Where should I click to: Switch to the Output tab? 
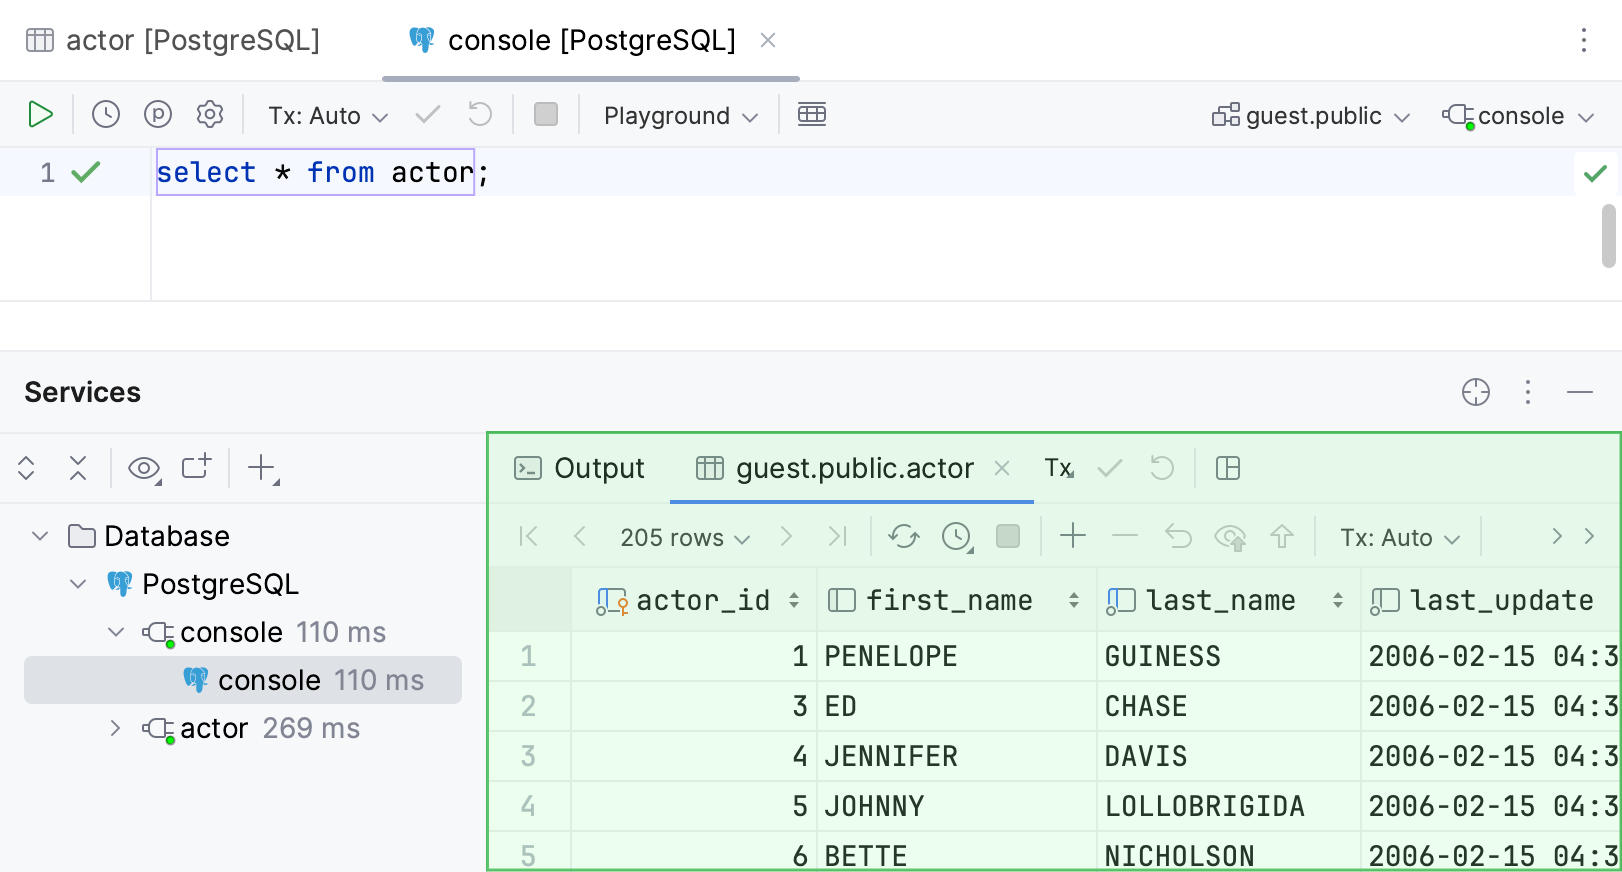(579, 468)
